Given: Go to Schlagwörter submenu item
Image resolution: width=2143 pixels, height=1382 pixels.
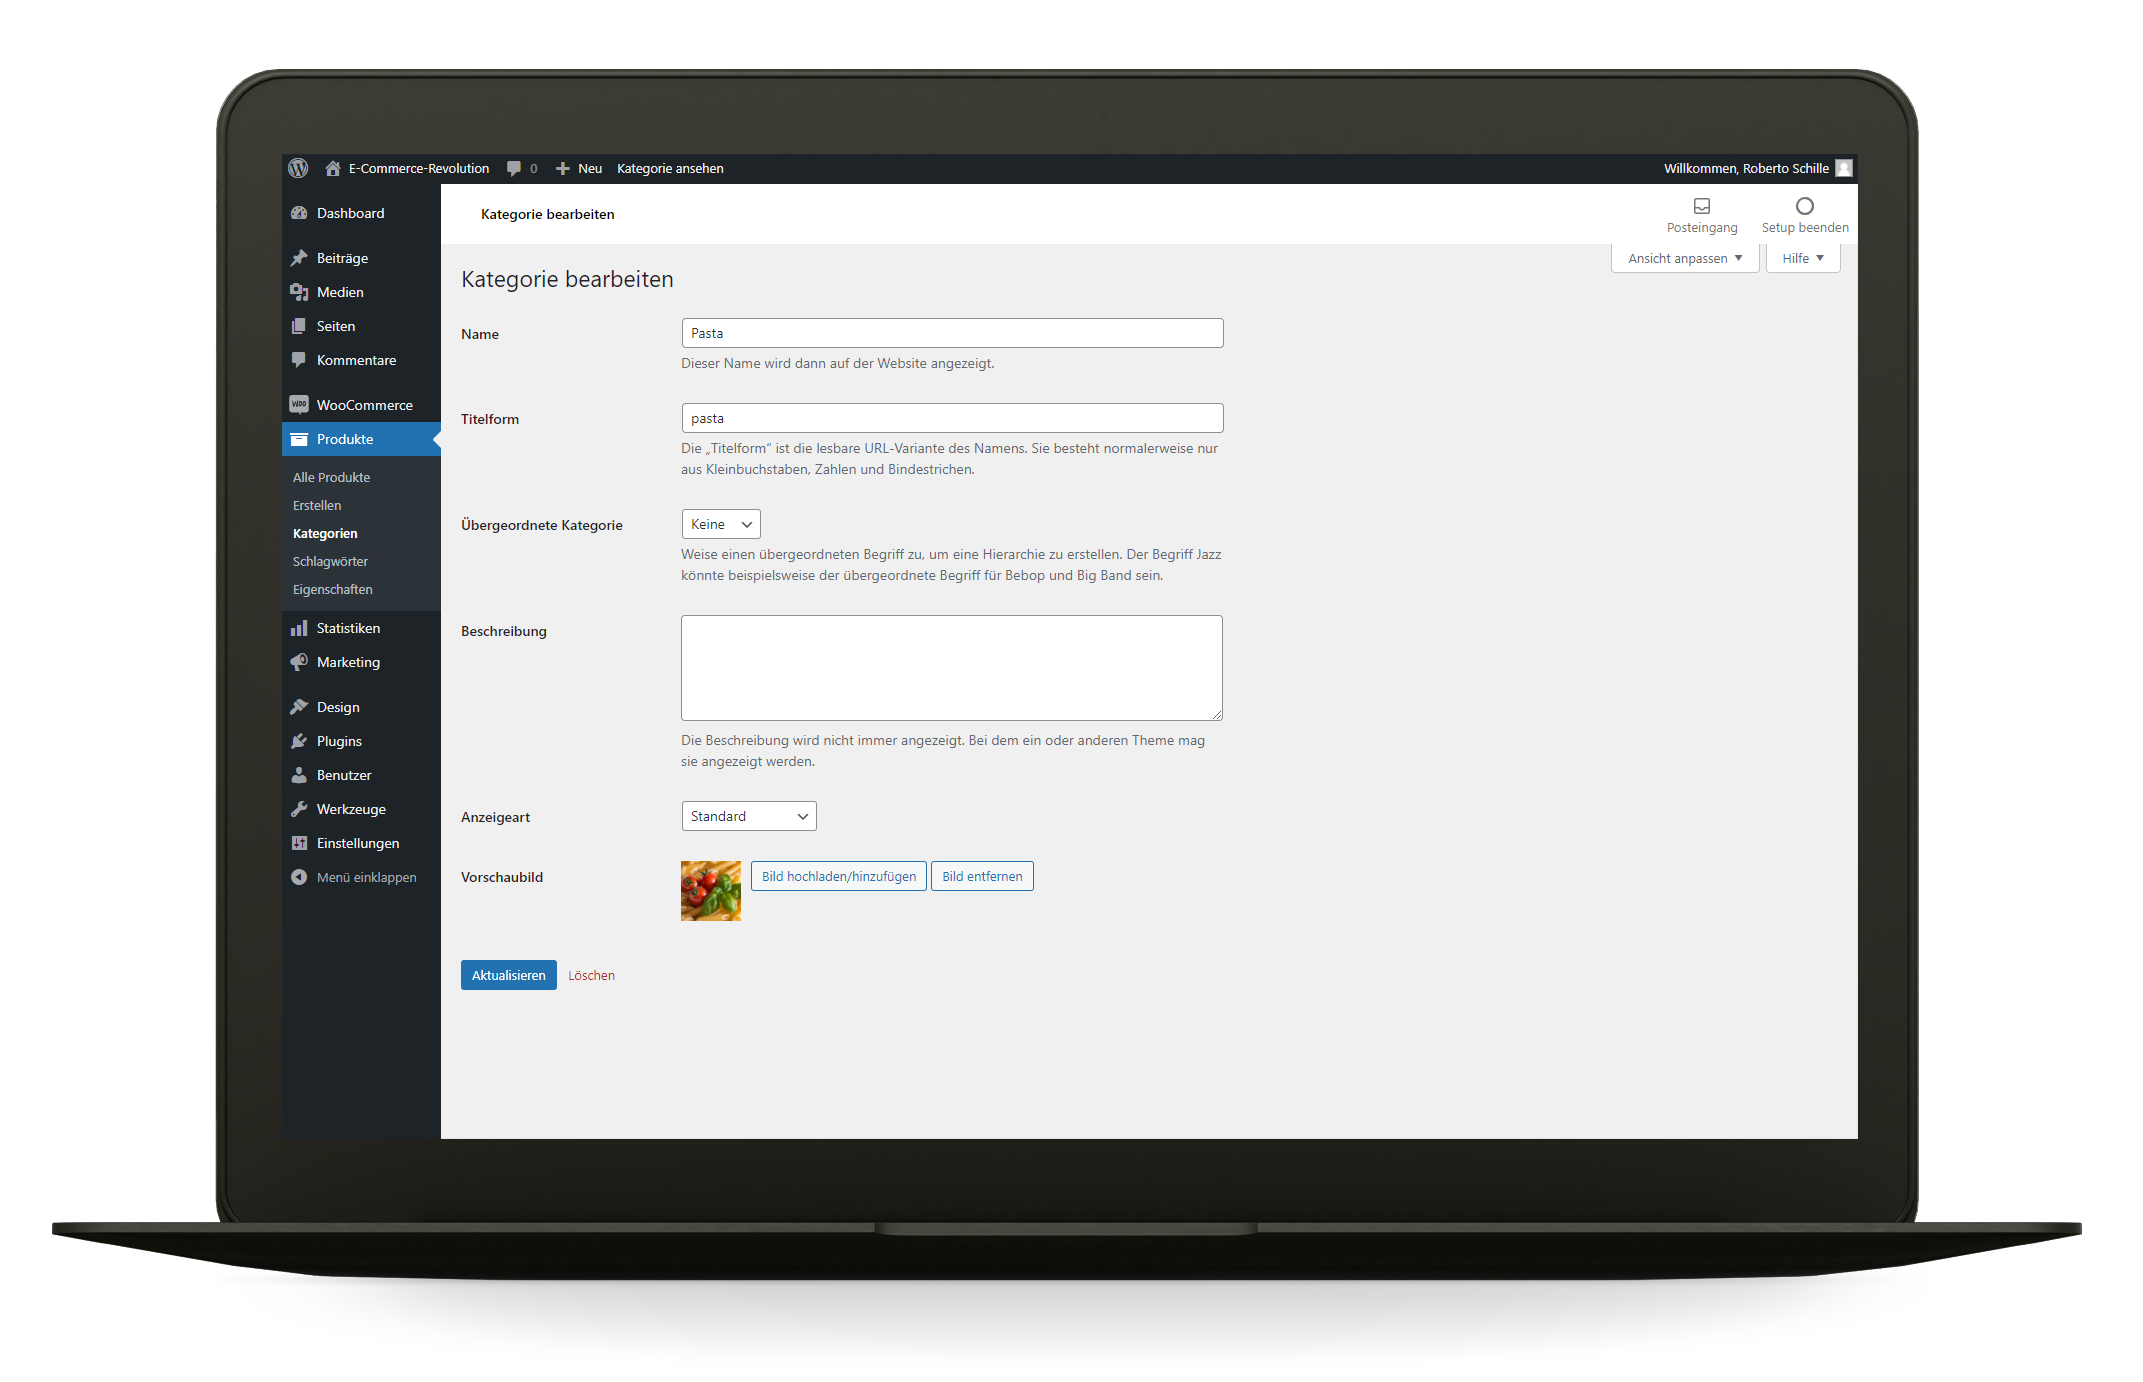Looking at the screenshot, I should coord(330,561).
